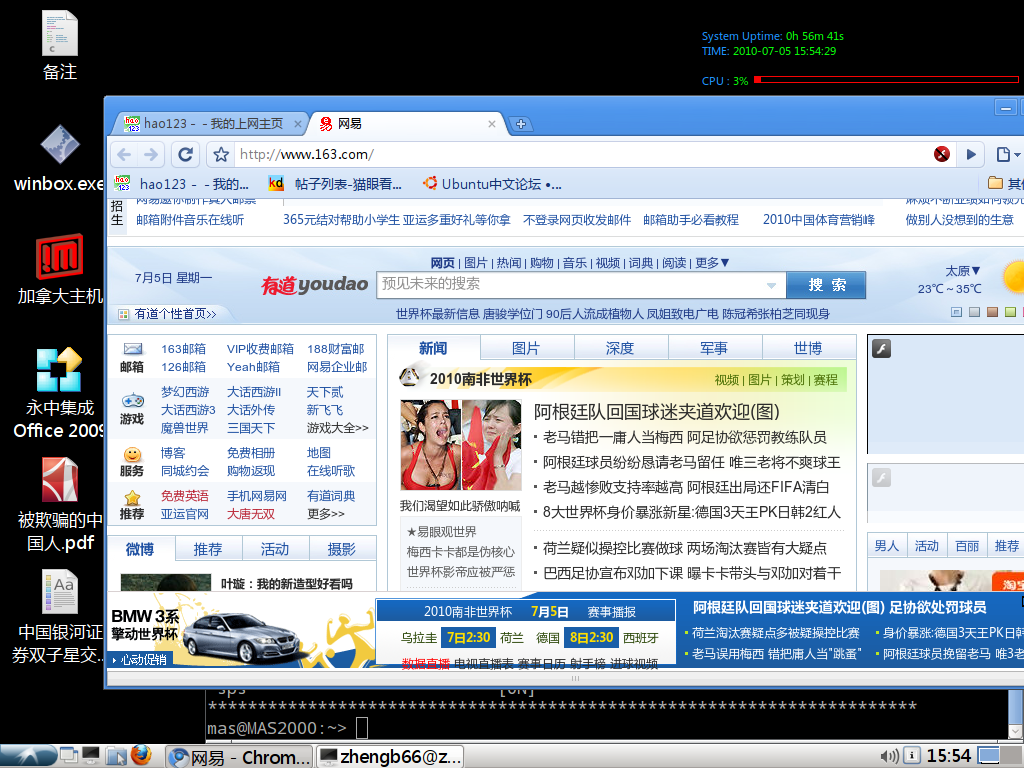Viewport: 1024px width, 768px height.
Task: Select the 音乐 search category
Action: click(575, 263)
